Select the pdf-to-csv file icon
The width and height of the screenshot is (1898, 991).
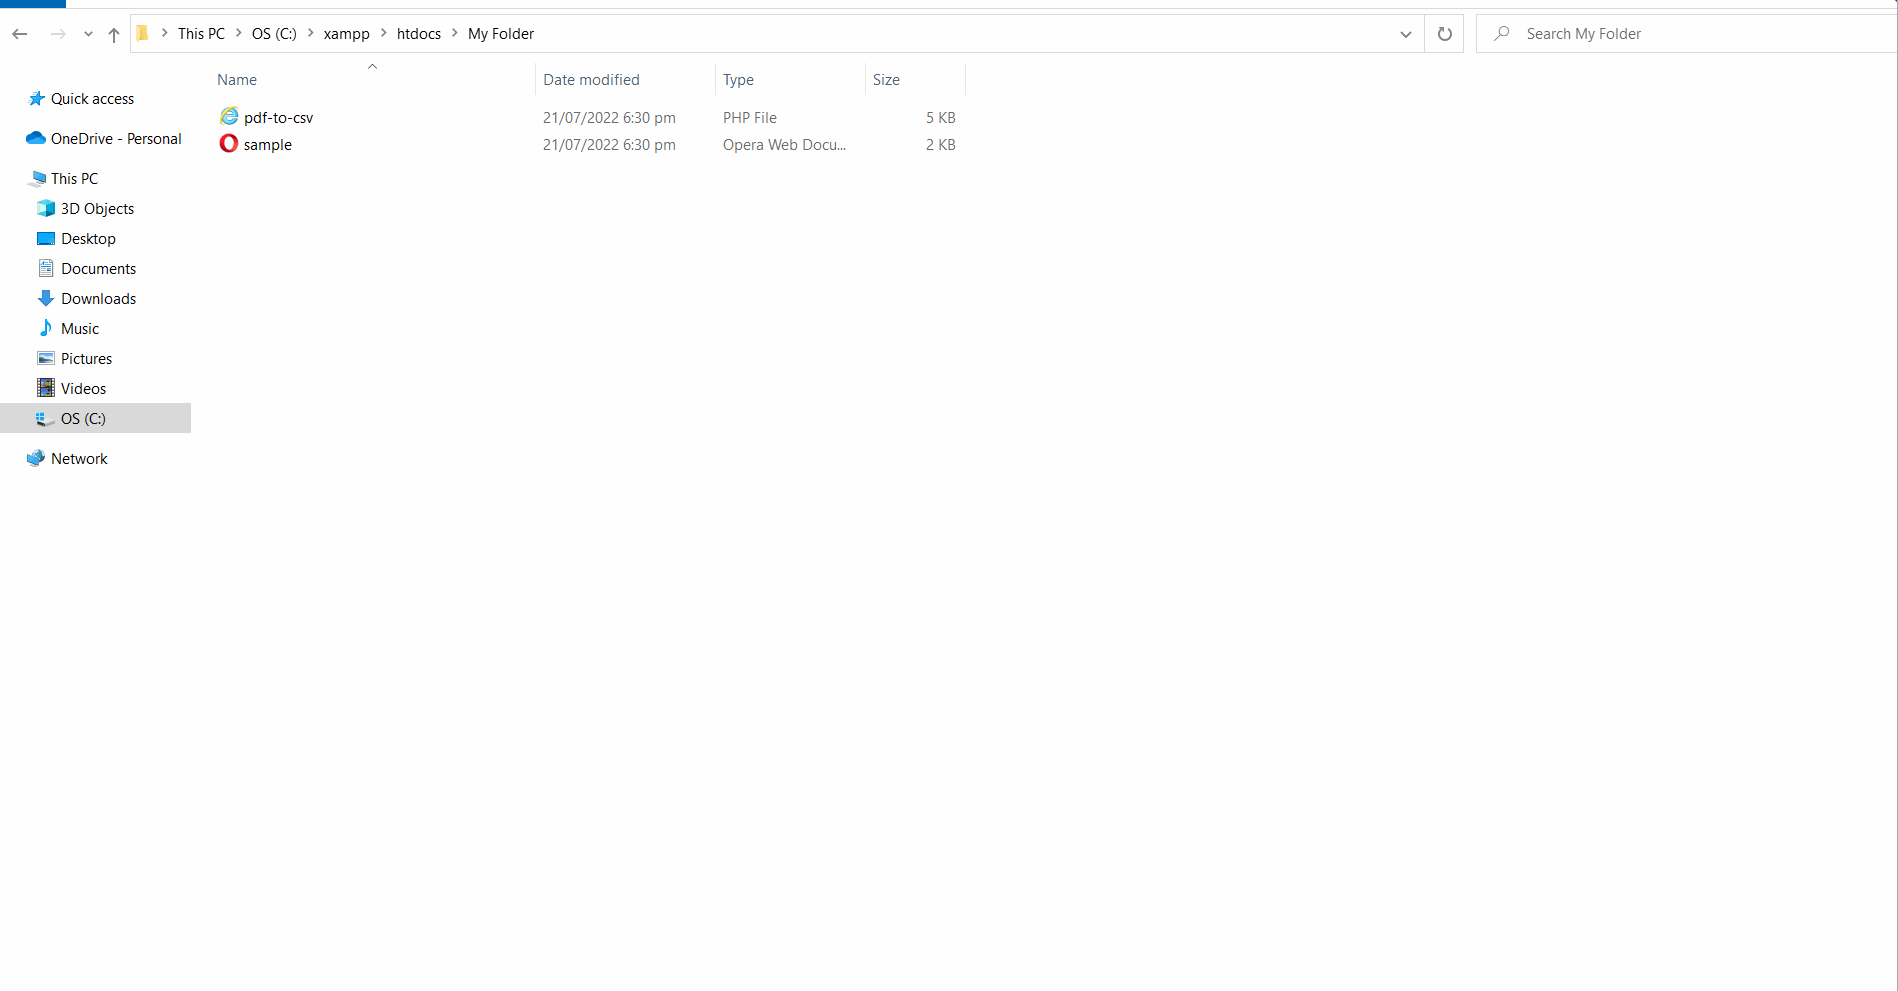[x=229, y=116]
